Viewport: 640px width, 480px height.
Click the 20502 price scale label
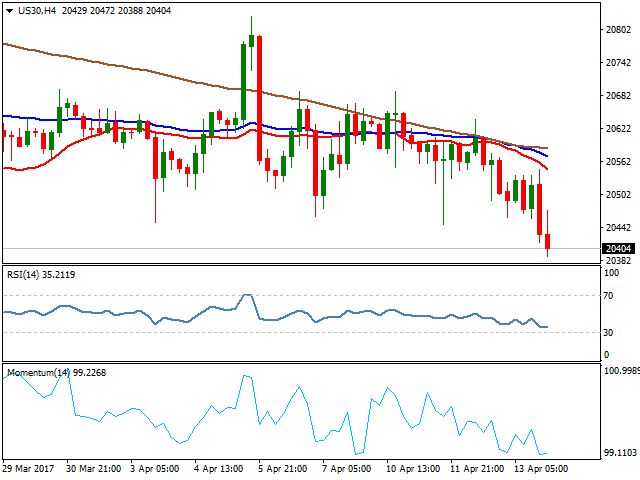point(618,195)
